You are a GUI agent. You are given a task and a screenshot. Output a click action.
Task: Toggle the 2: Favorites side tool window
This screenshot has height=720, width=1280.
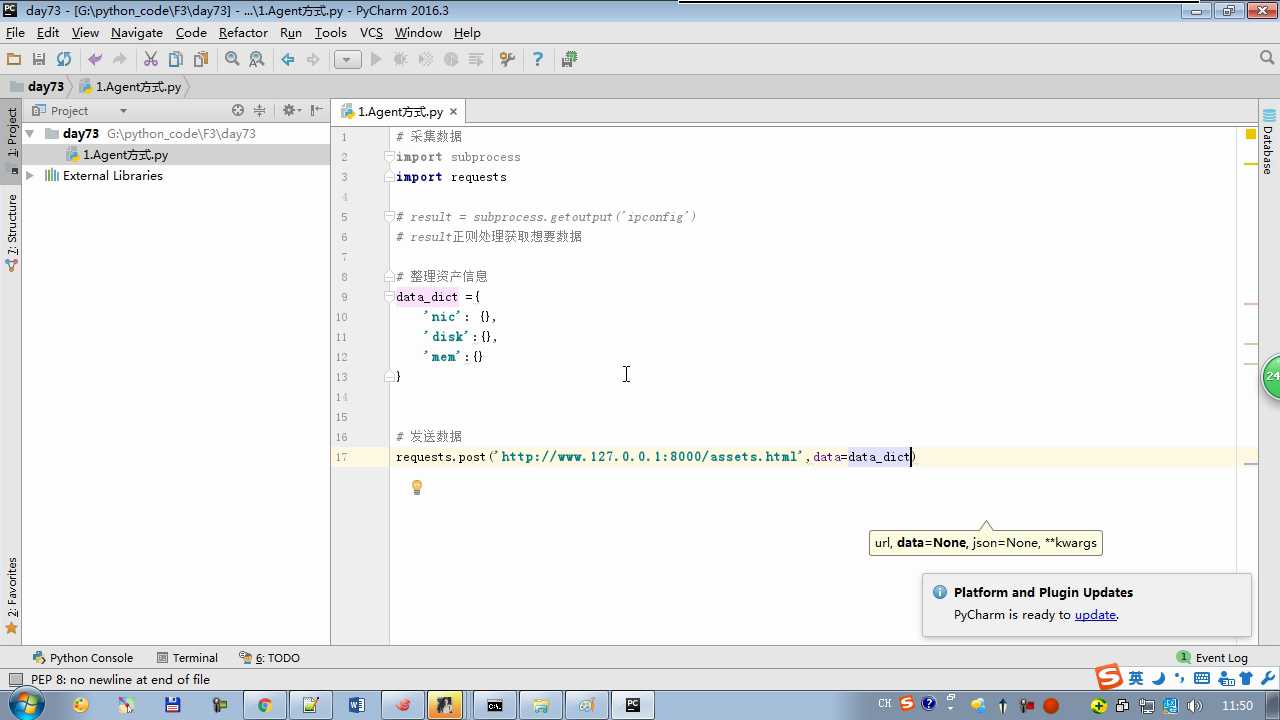point(12,596)
